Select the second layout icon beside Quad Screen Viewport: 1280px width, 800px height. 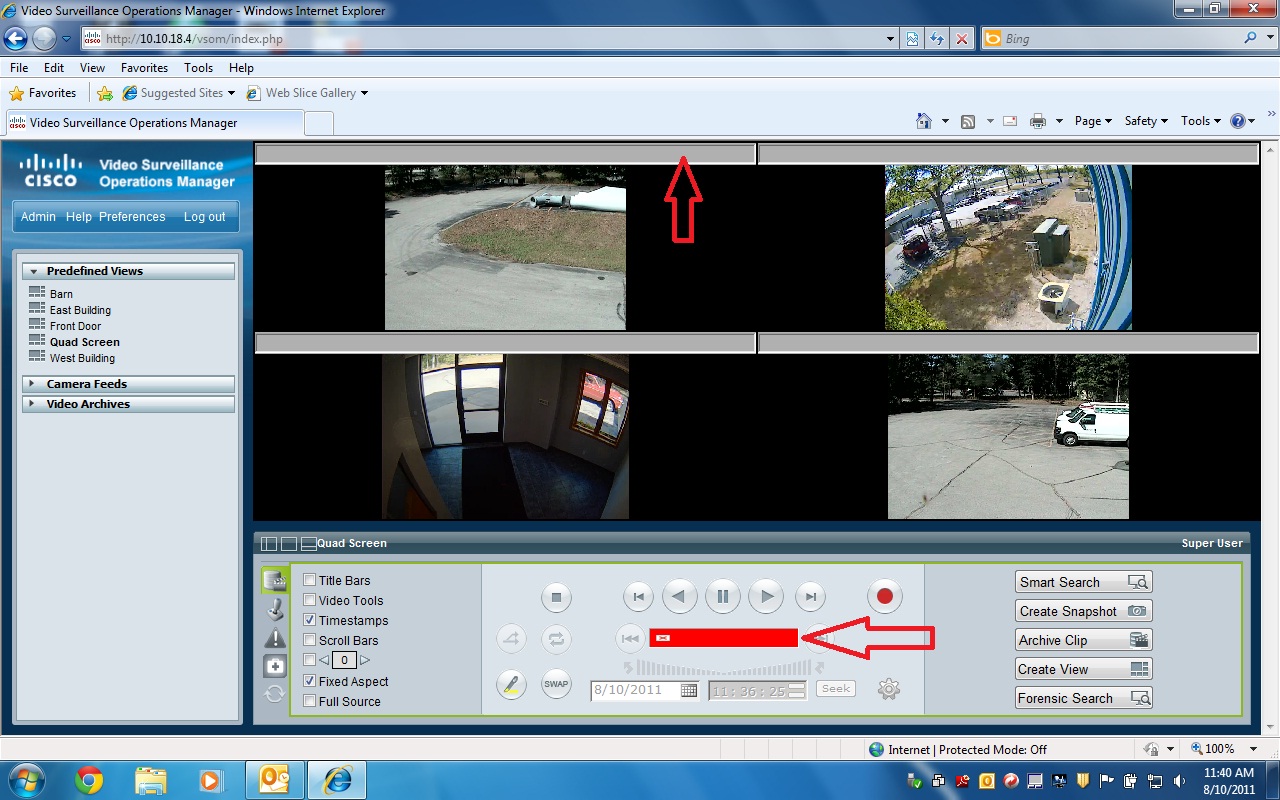289,544
